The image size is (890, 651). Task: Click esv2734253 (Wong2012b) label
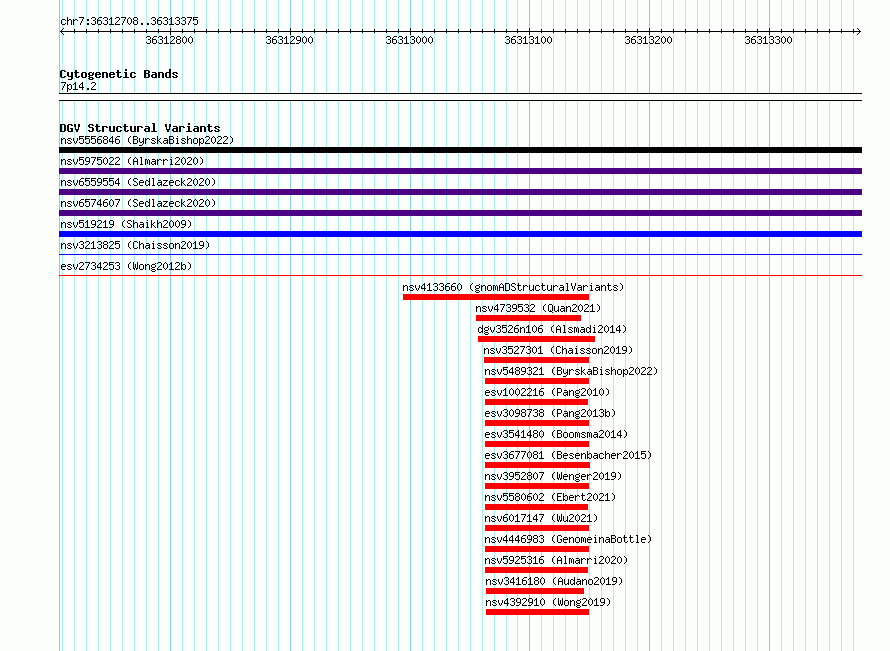tap(126, 266)
